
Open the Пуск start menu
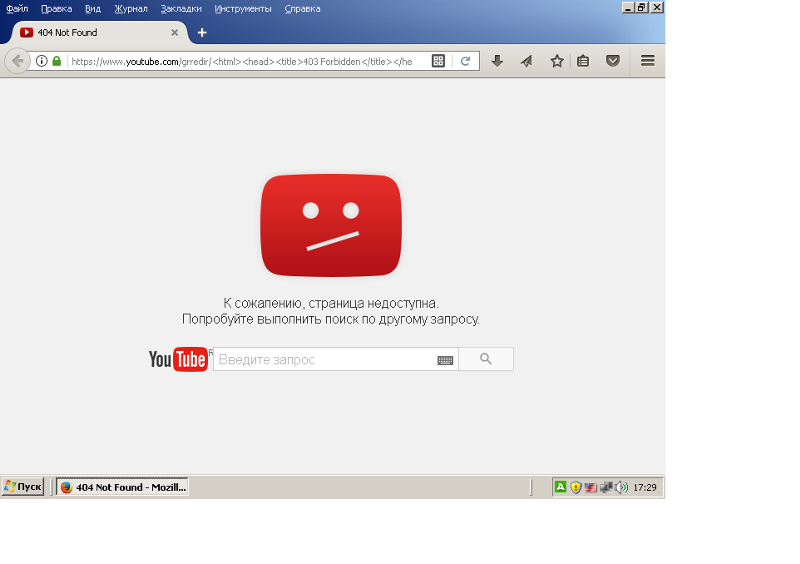pyautogui.click(x=23, y=487)
